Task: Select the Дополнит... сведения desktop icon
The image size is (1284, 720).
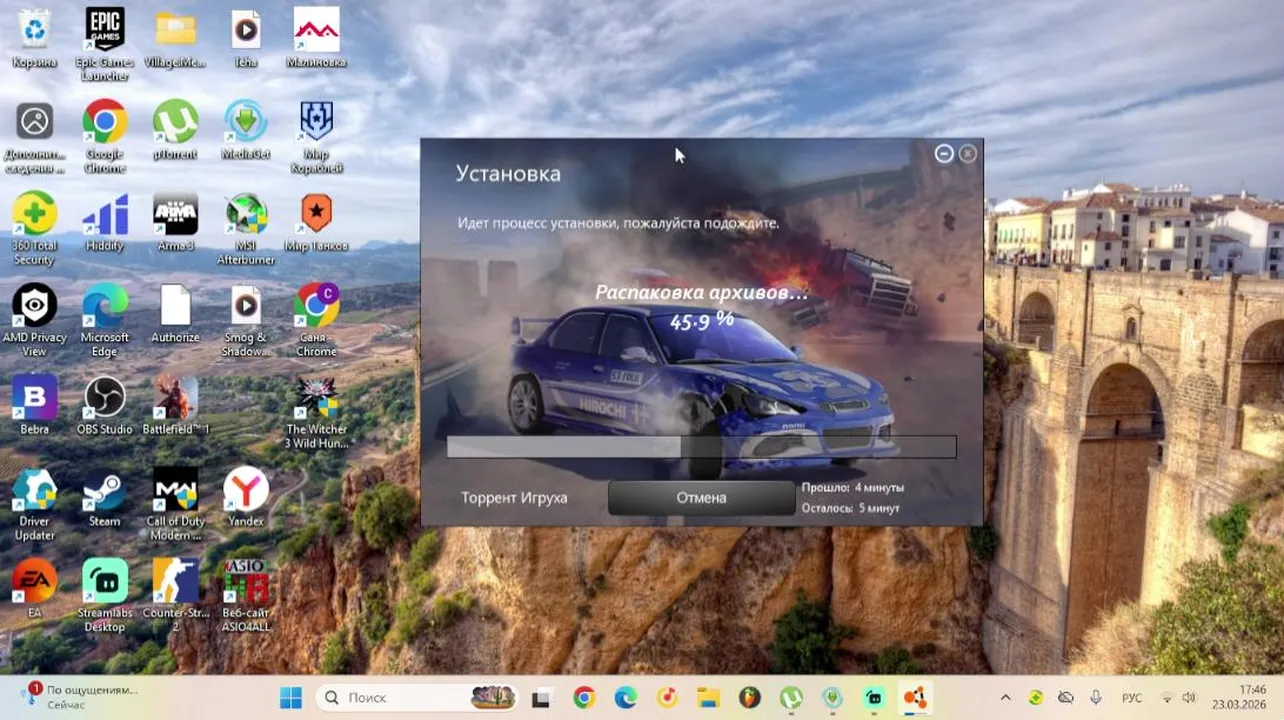Action: click(x=35, y=136)
